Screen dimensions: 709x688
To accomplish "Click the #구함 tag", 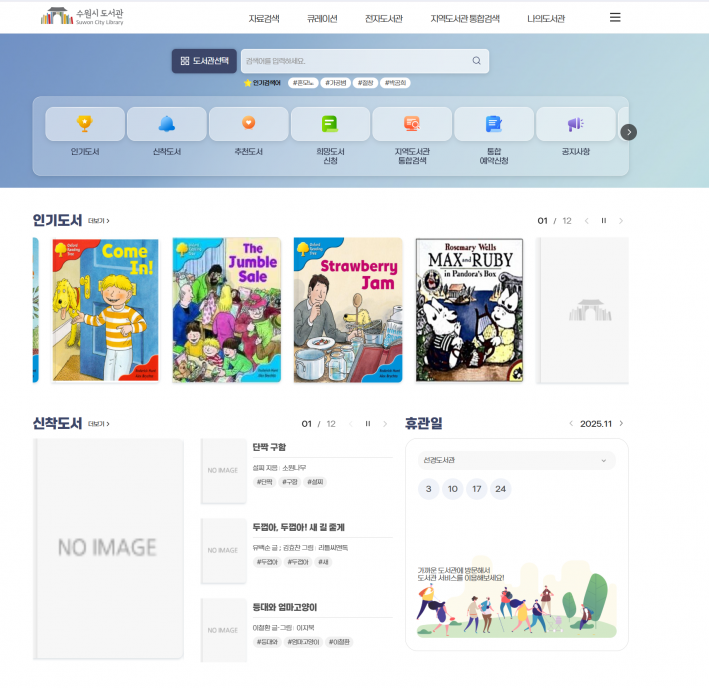I will [x=290, y=482].
